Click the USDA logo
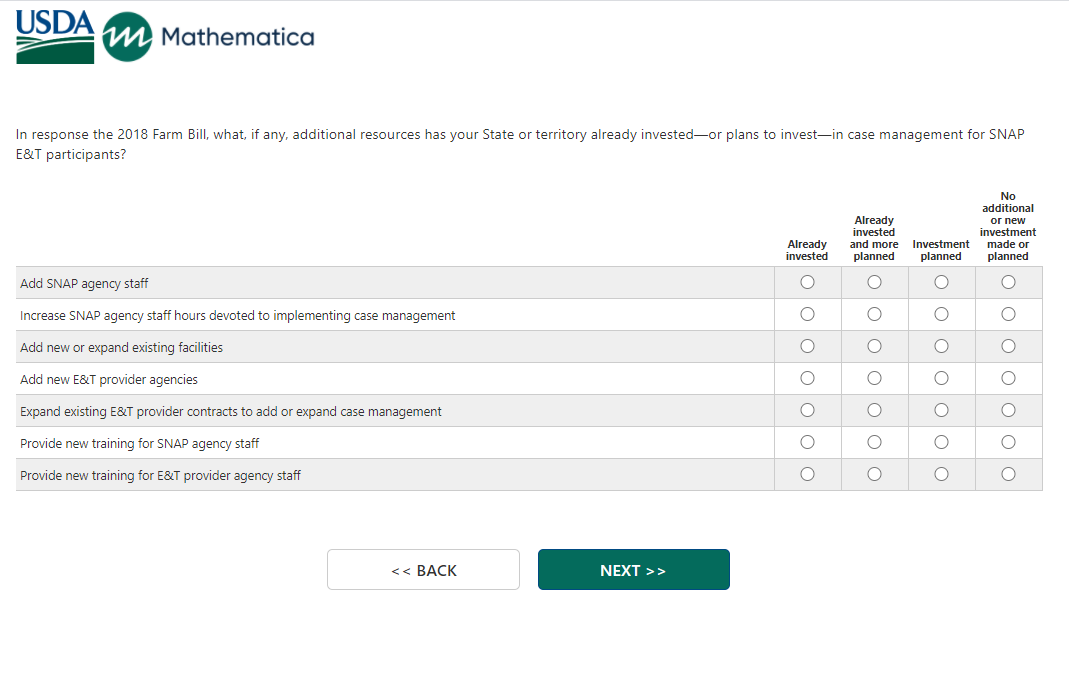 [x=55, y=37]
